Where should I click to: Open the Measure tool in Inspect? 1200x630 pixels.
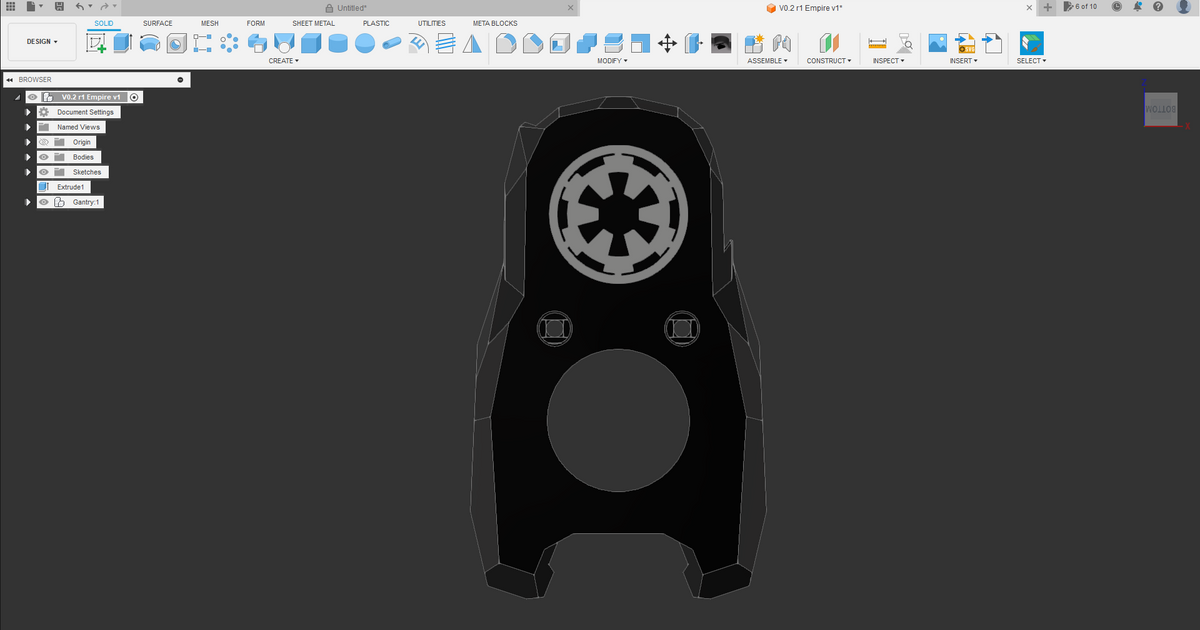pos(877,43)
